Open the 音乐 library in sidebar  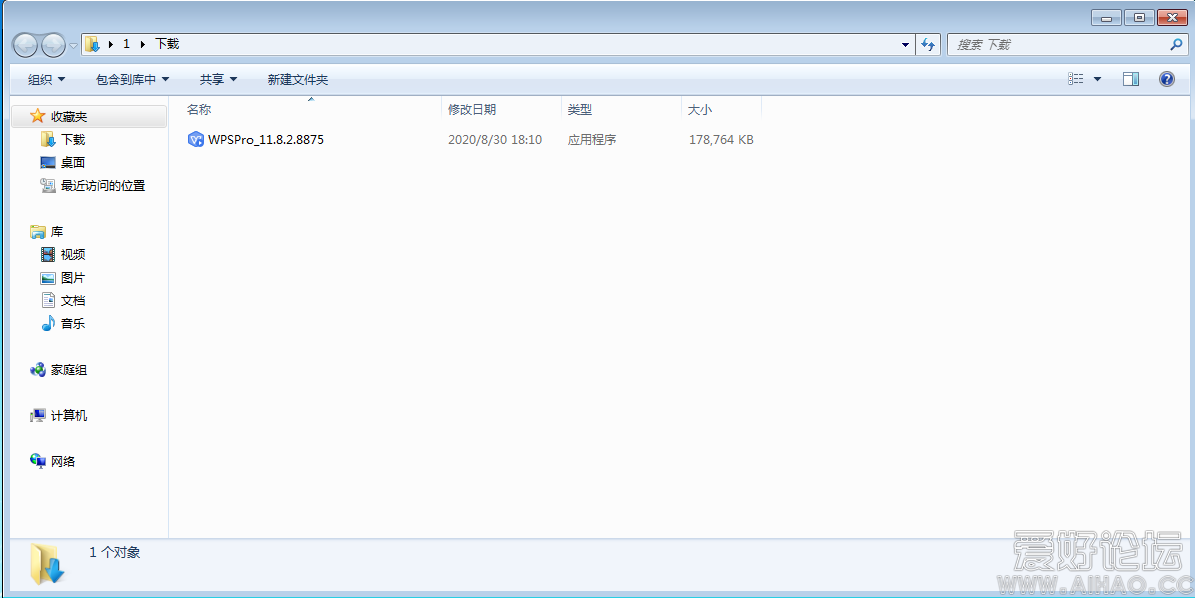pyautogui.click(x=73, y=323)
